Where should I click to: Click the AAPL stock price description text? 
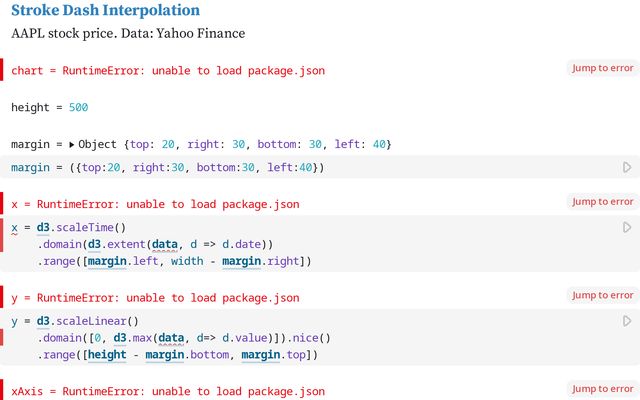[128, 34]
